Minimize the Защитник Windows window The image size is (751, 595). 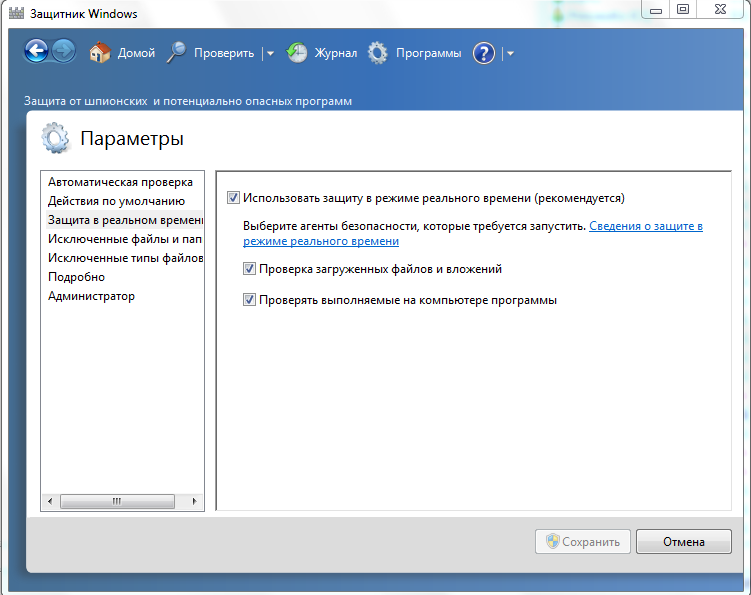coord(656,10)
